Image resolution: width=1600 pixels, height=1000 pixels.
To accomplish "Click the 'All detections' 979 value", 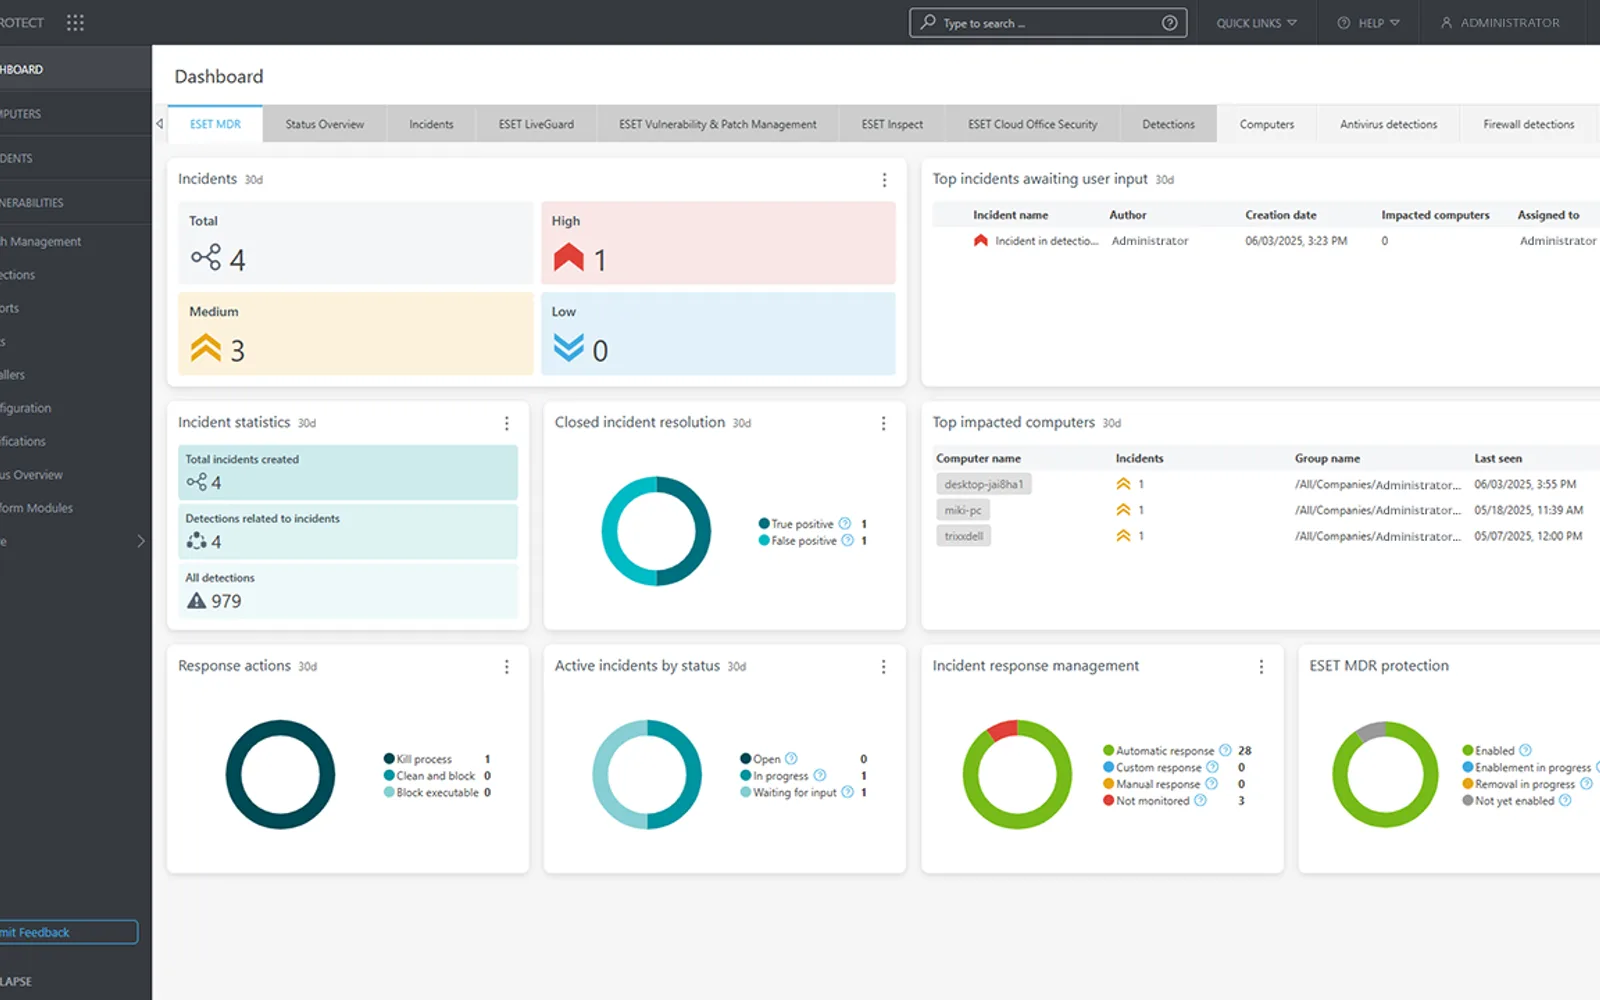I will click(x=226, y=601).
